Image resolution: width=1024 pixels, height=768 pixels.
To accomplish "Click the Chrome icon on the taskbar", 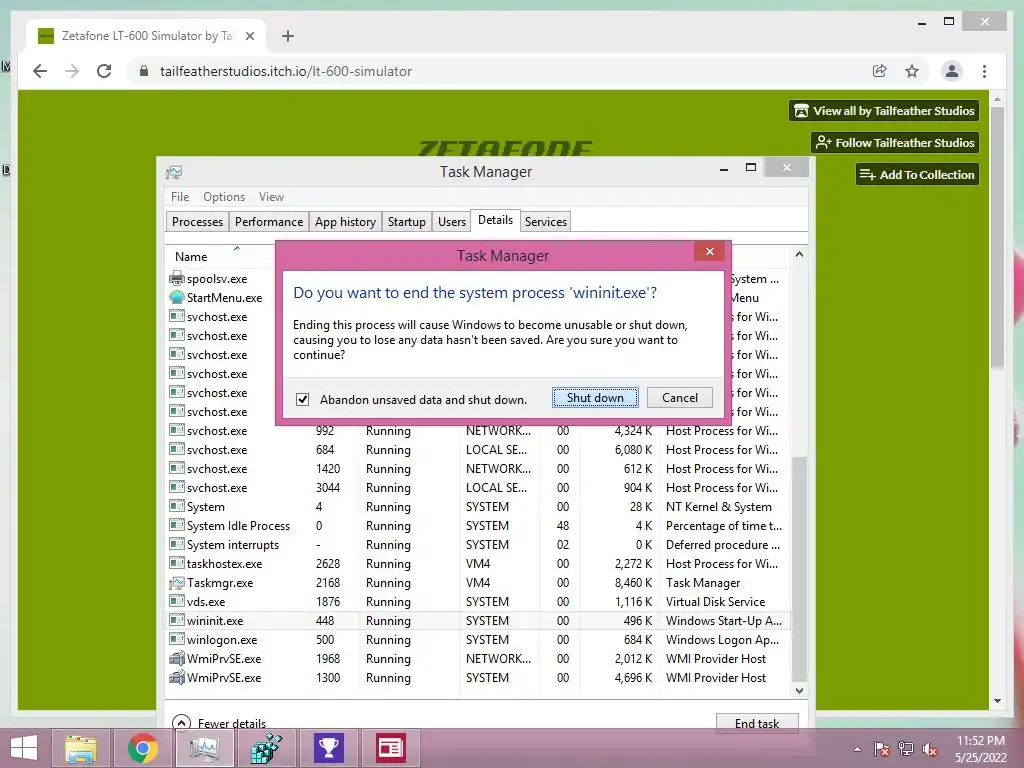I will (143, 748).
